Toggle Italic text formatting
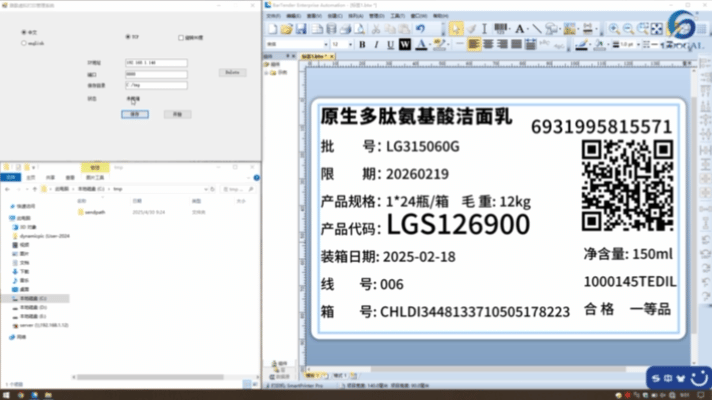Viewport: 712px width, 400px height. (x=376, y=45)
